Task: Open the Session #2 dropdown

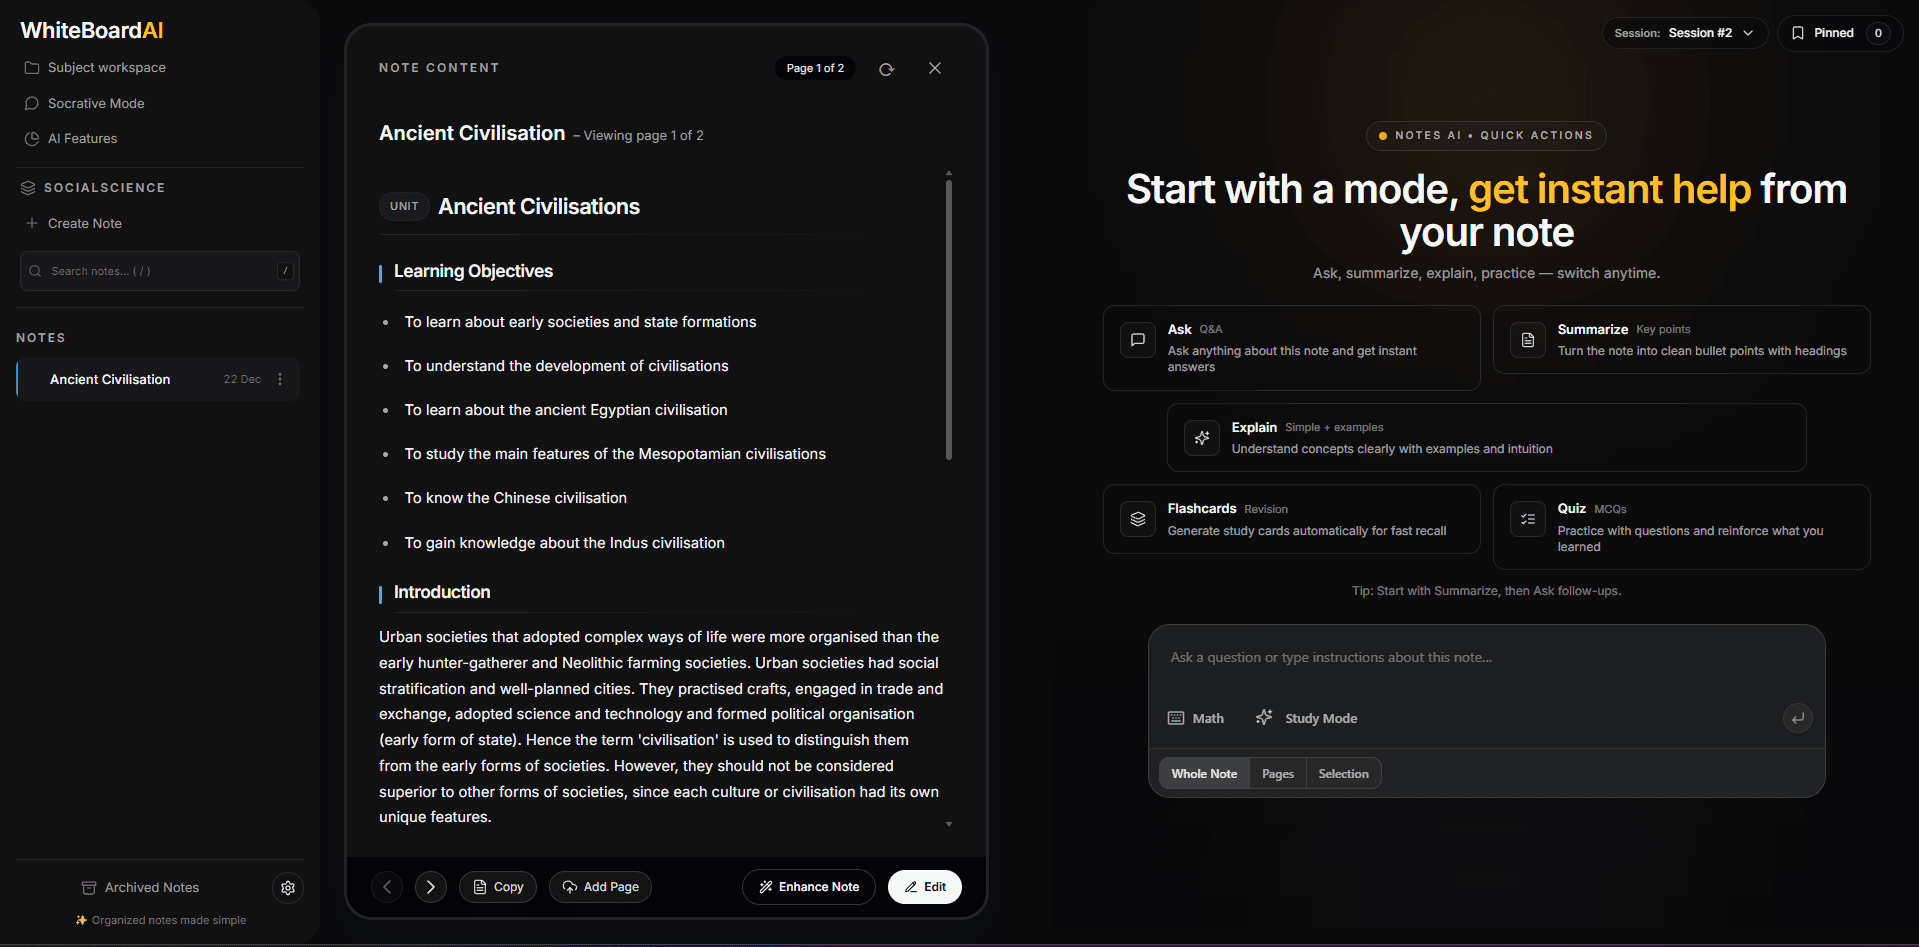Action: pos(1686,32)
